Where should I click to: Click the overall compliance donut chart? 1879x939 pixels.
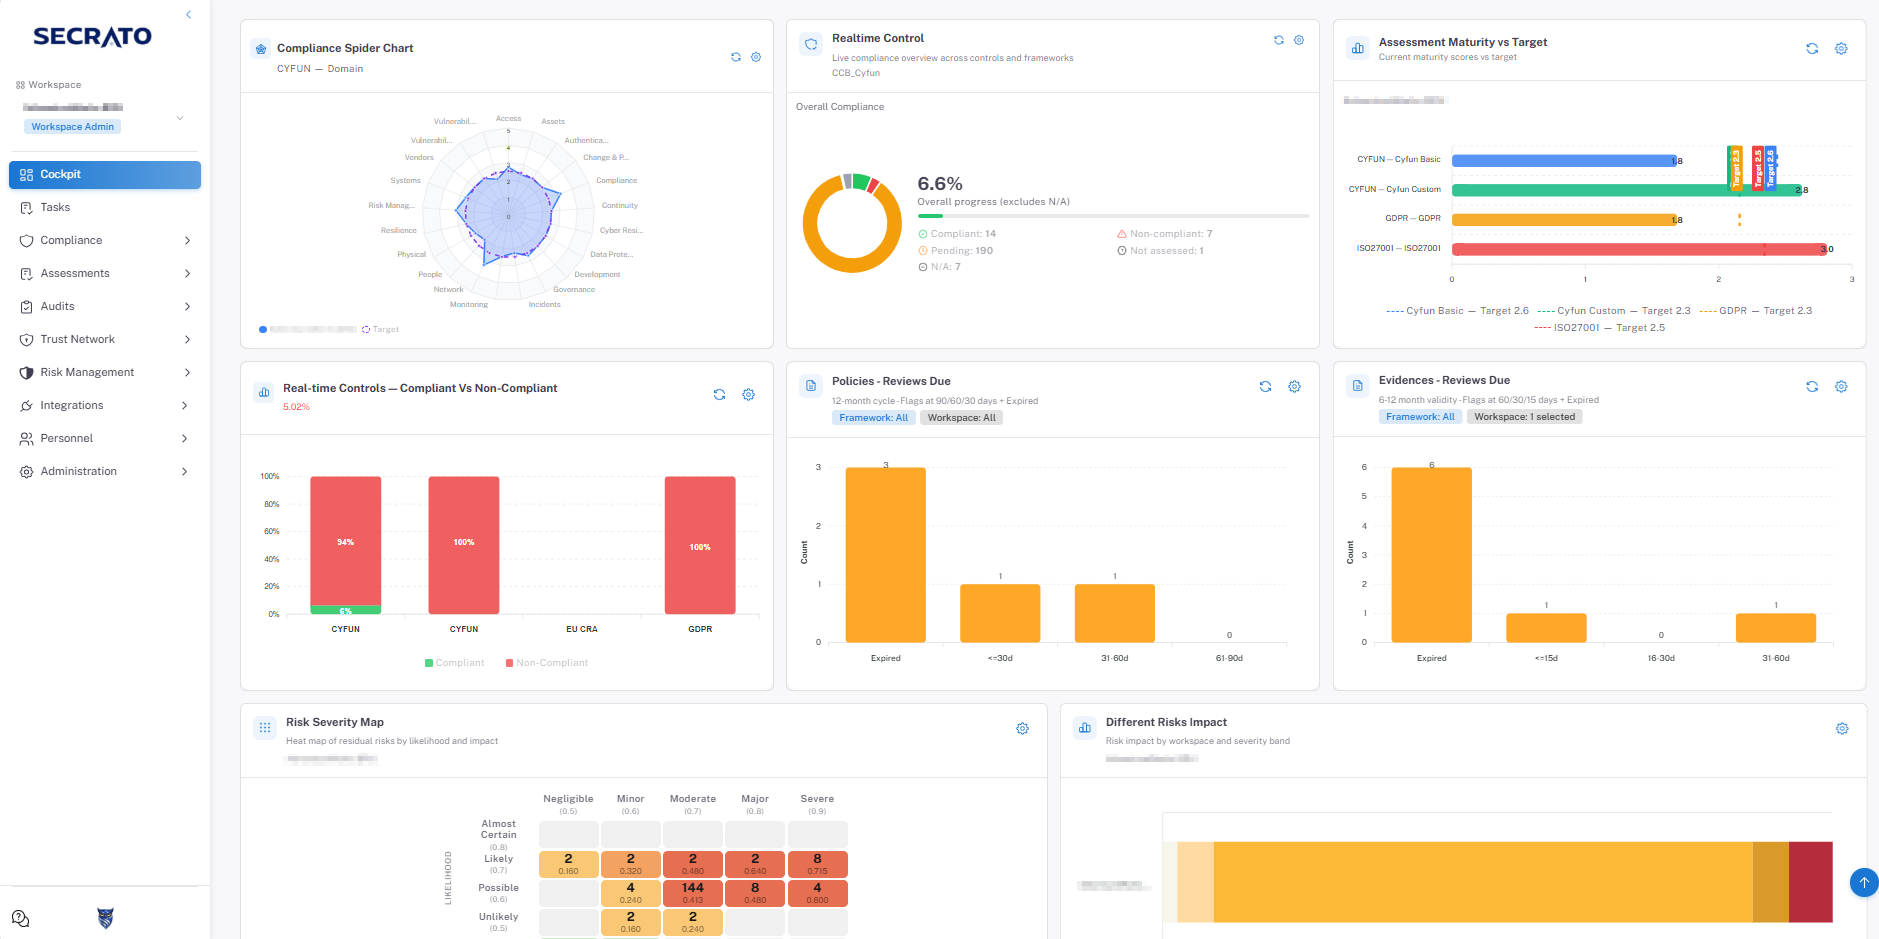[852, 223]
